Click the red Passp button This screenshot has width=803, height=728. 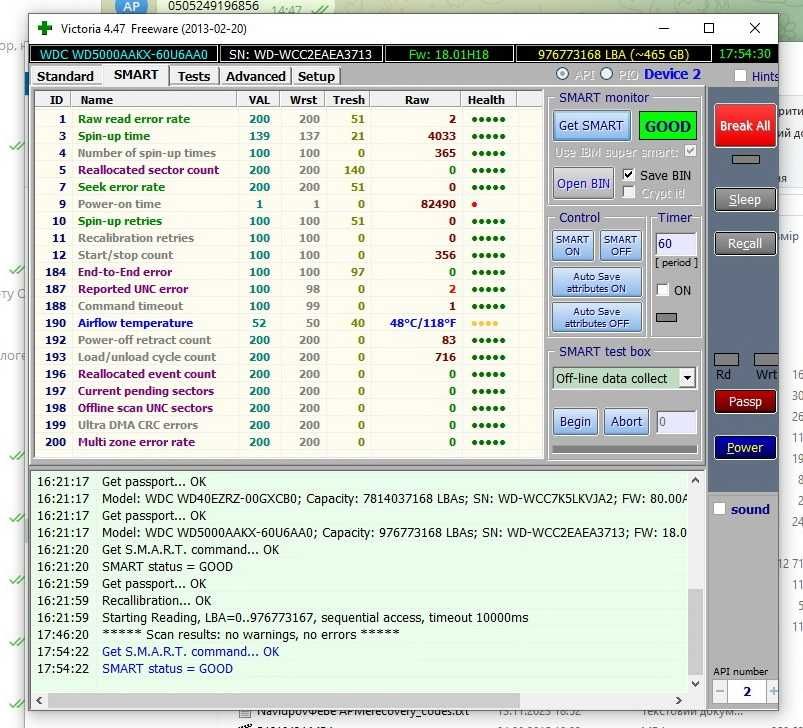tap(745, 402)
